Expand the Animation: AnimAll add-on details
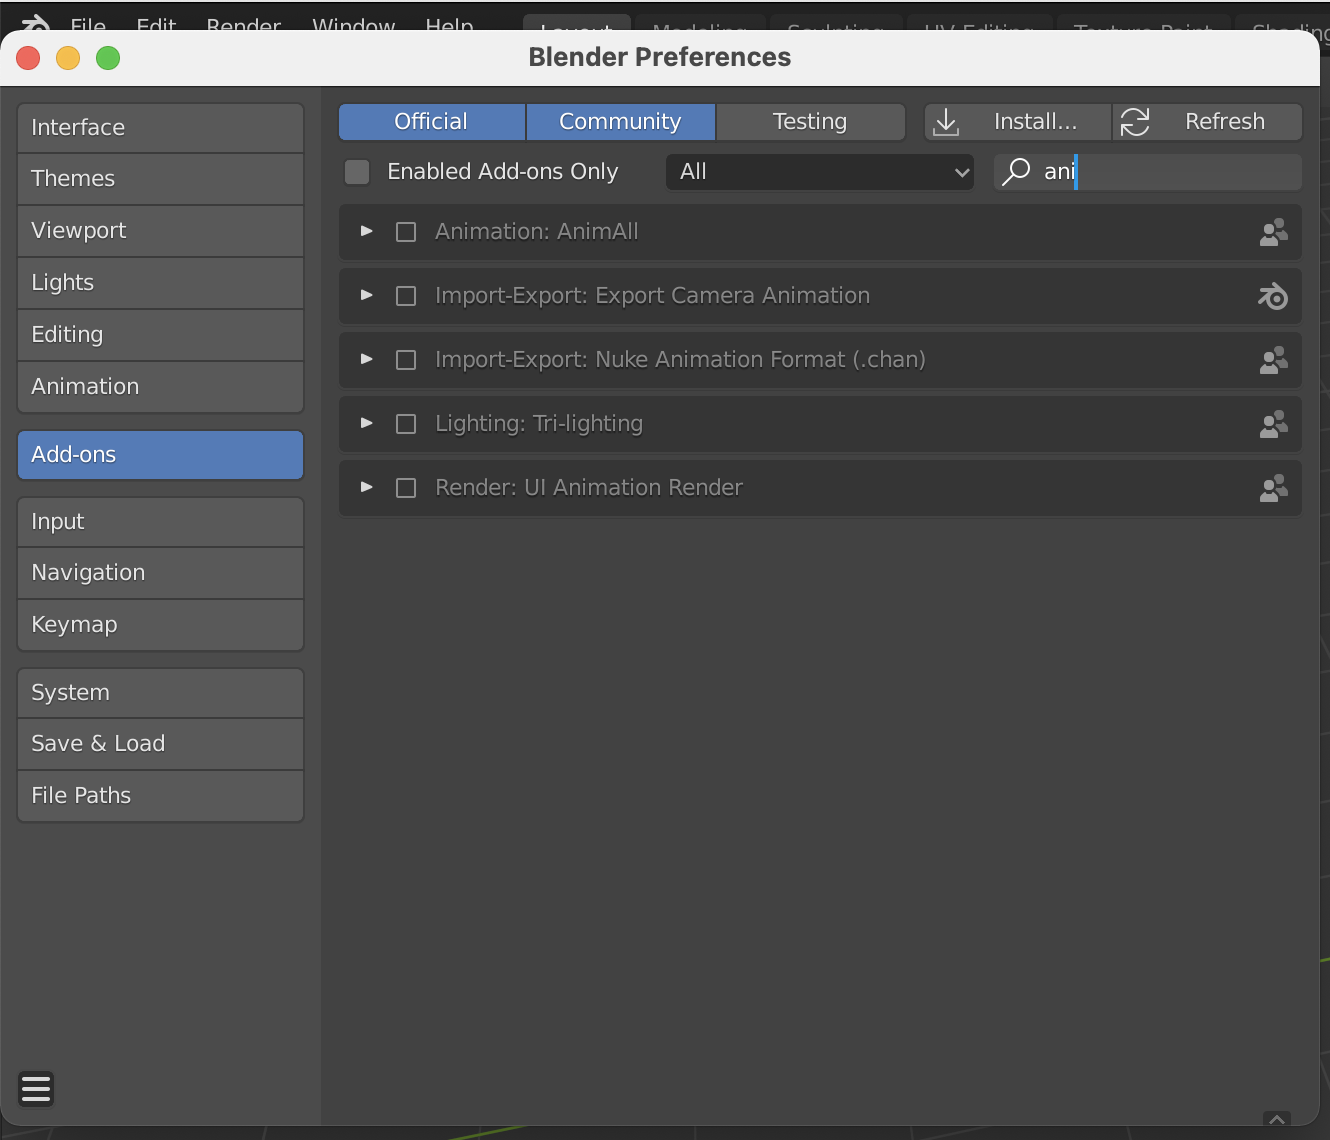 (367, 231)
